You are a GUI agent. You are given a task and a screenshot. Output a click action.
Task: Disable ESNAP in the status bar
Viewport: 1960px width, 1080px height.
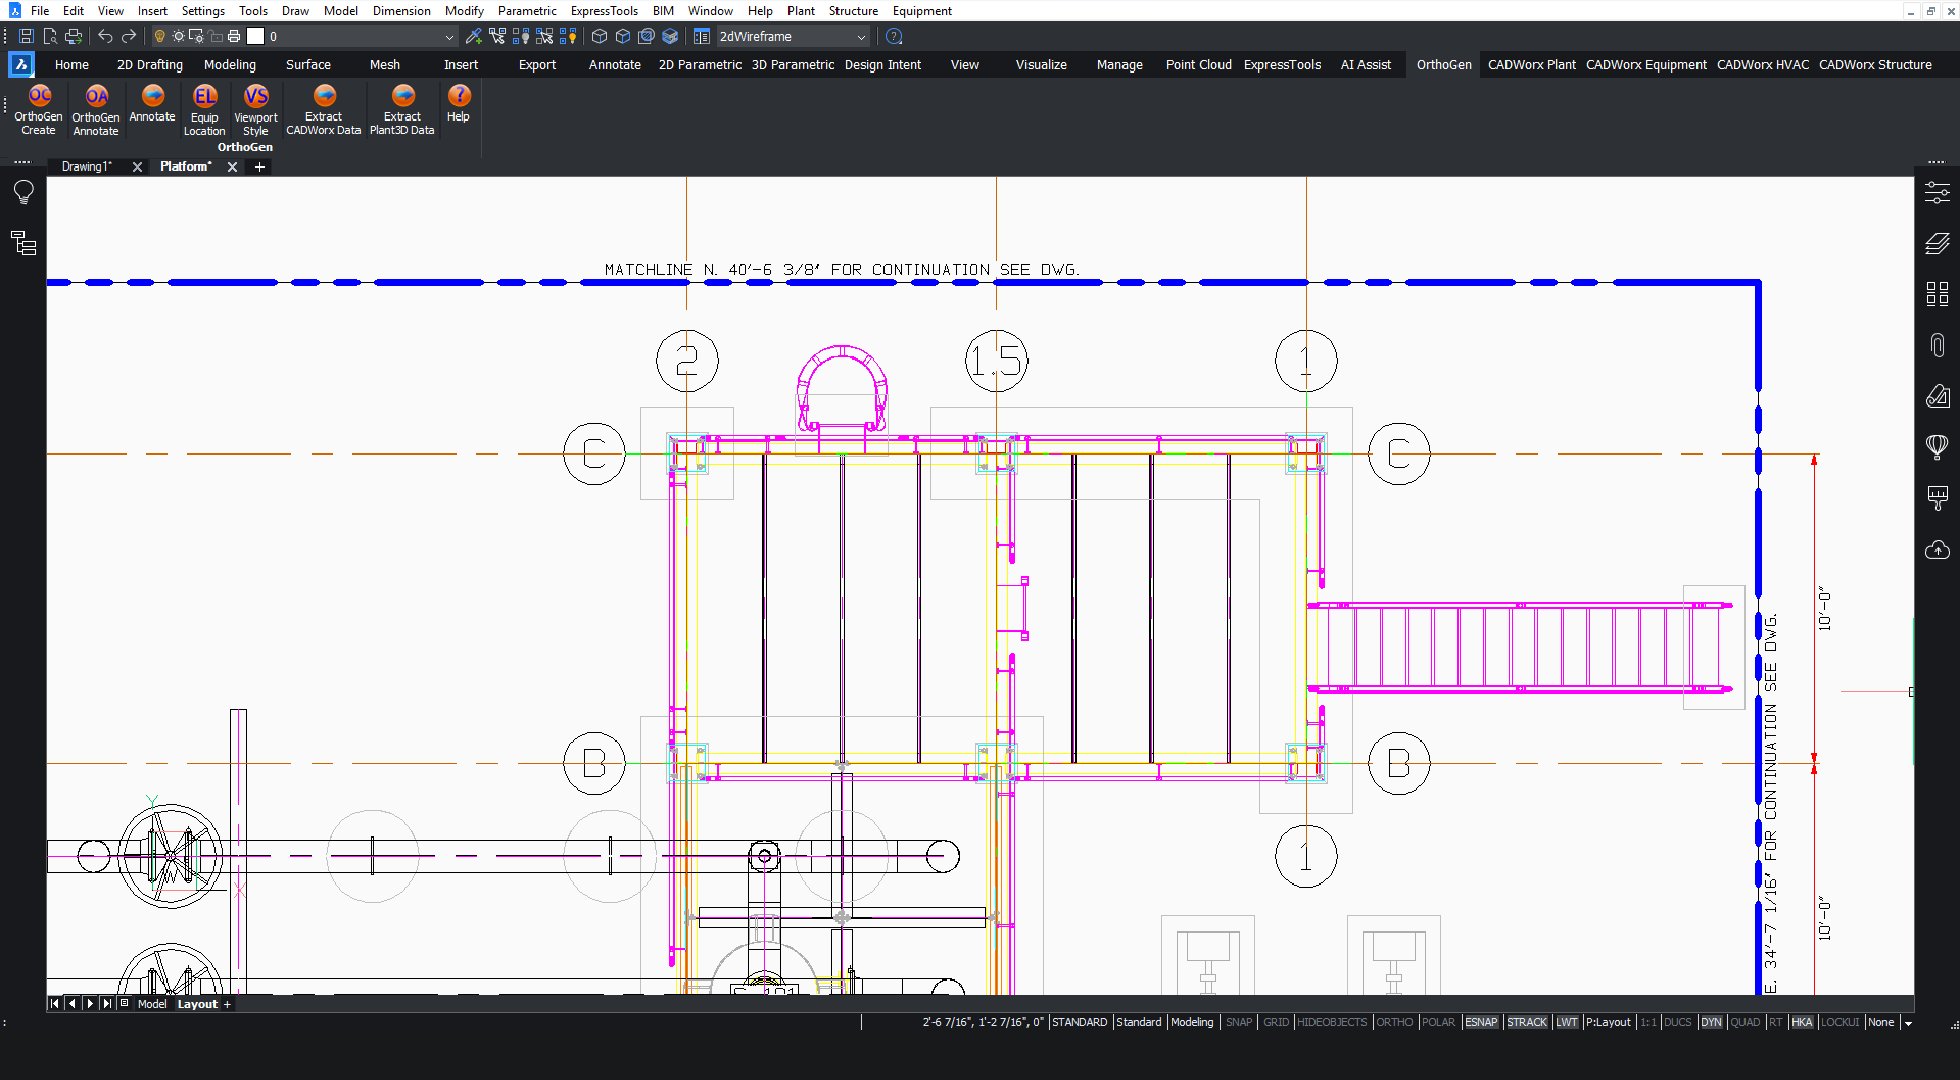(x=1481, y=1022)
